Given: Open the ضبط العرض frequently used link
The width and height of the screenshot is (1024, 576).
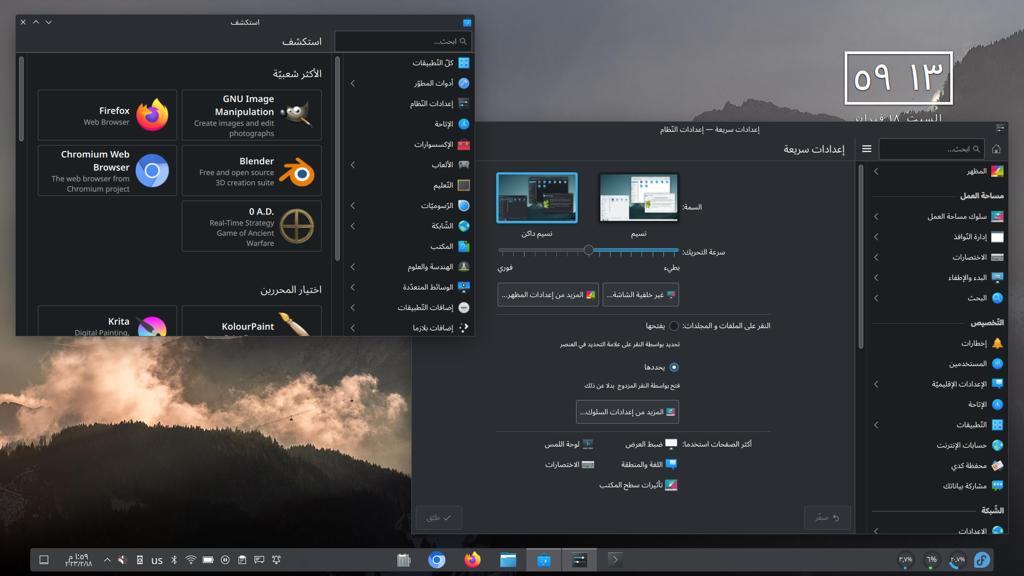Looking at the screenshot, I should 651,444.
